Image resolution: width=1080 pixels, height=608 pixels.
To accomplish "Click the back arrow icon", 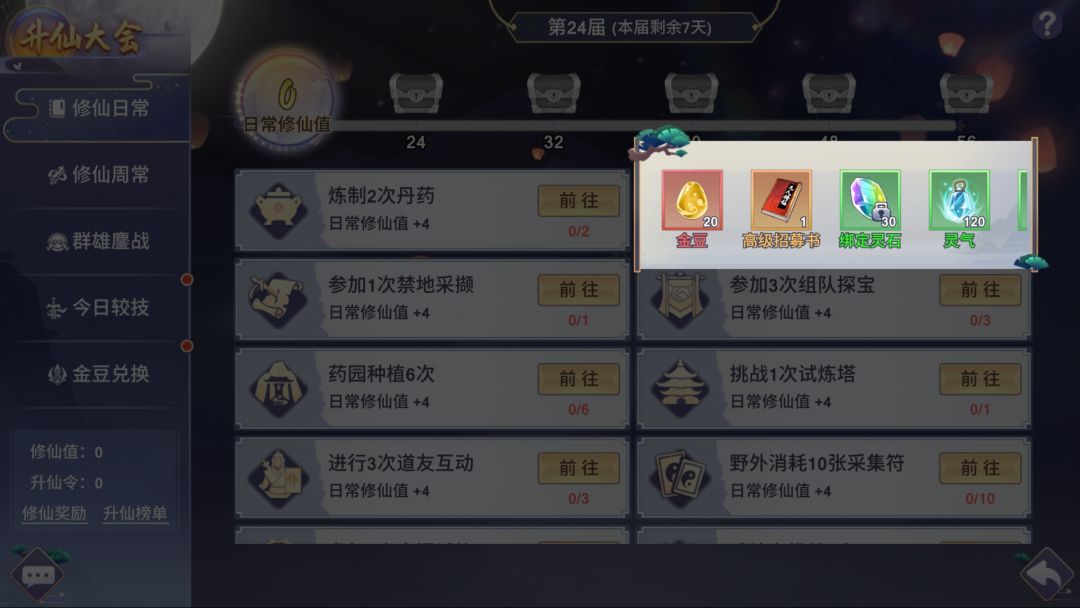I will point(1046,574).
